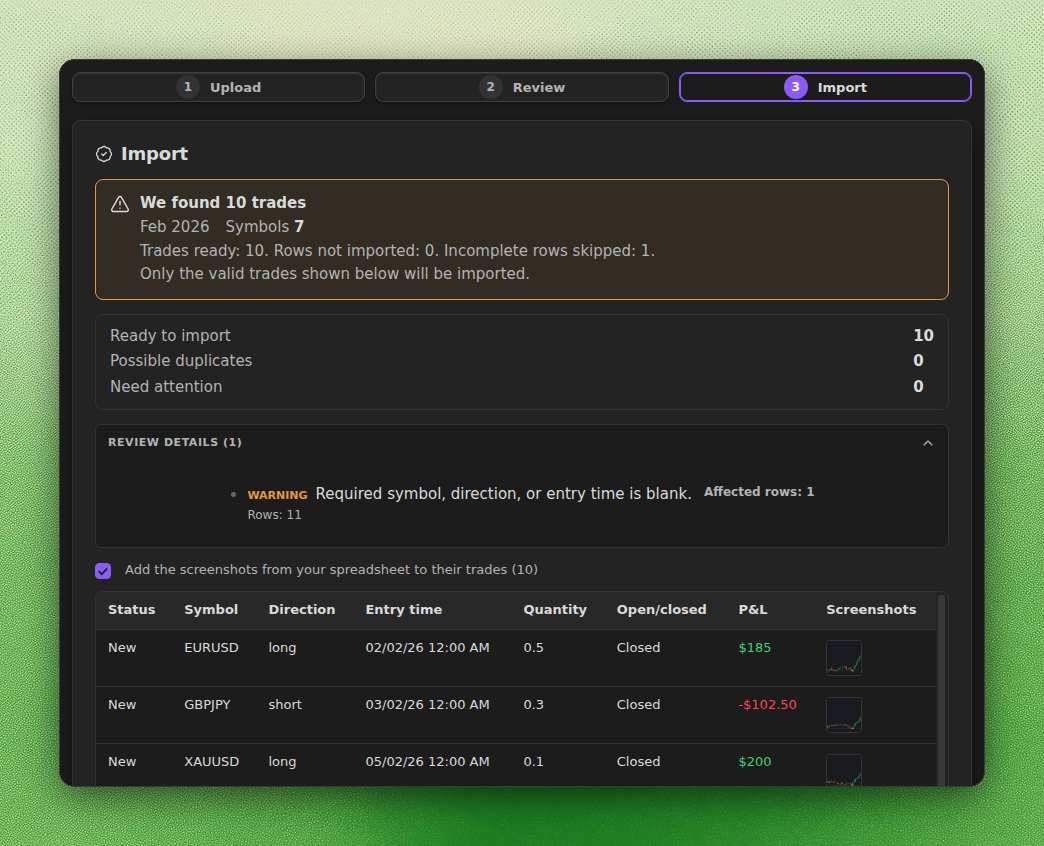The width and height of the screenshot is (1044, 846).
Task: Select the EURUSD symbol cell
Action: (x=211, y=648)
